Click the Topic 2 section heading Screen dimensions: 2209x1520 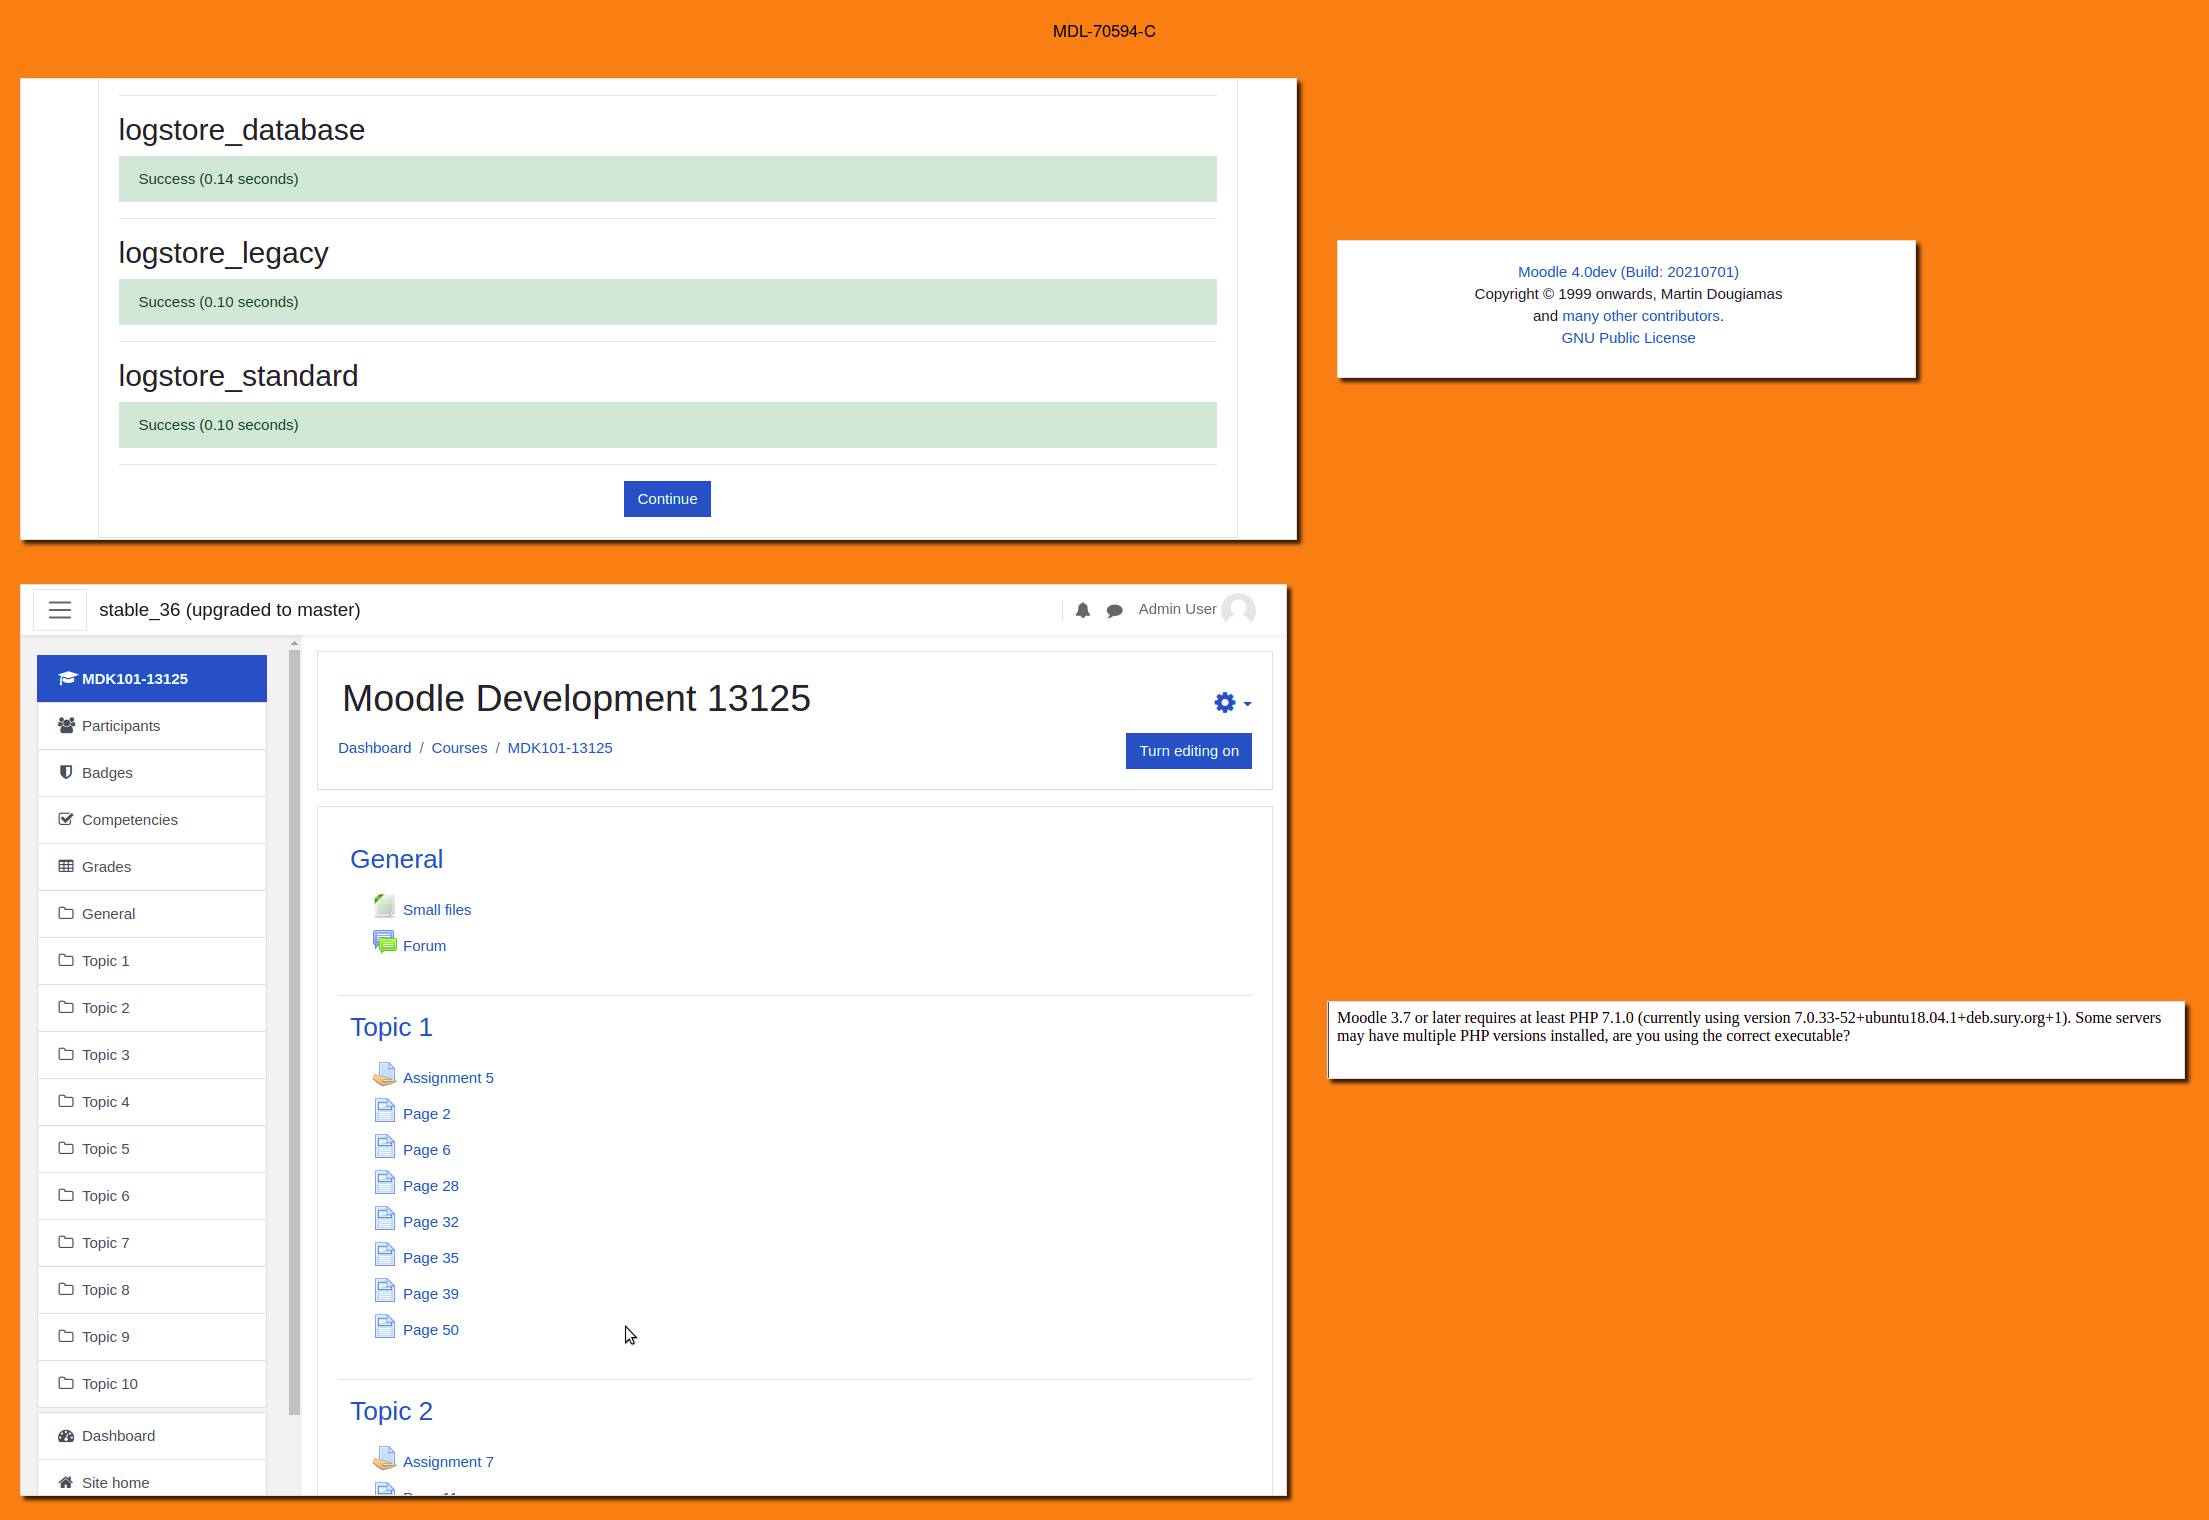tap(391, 1411)
